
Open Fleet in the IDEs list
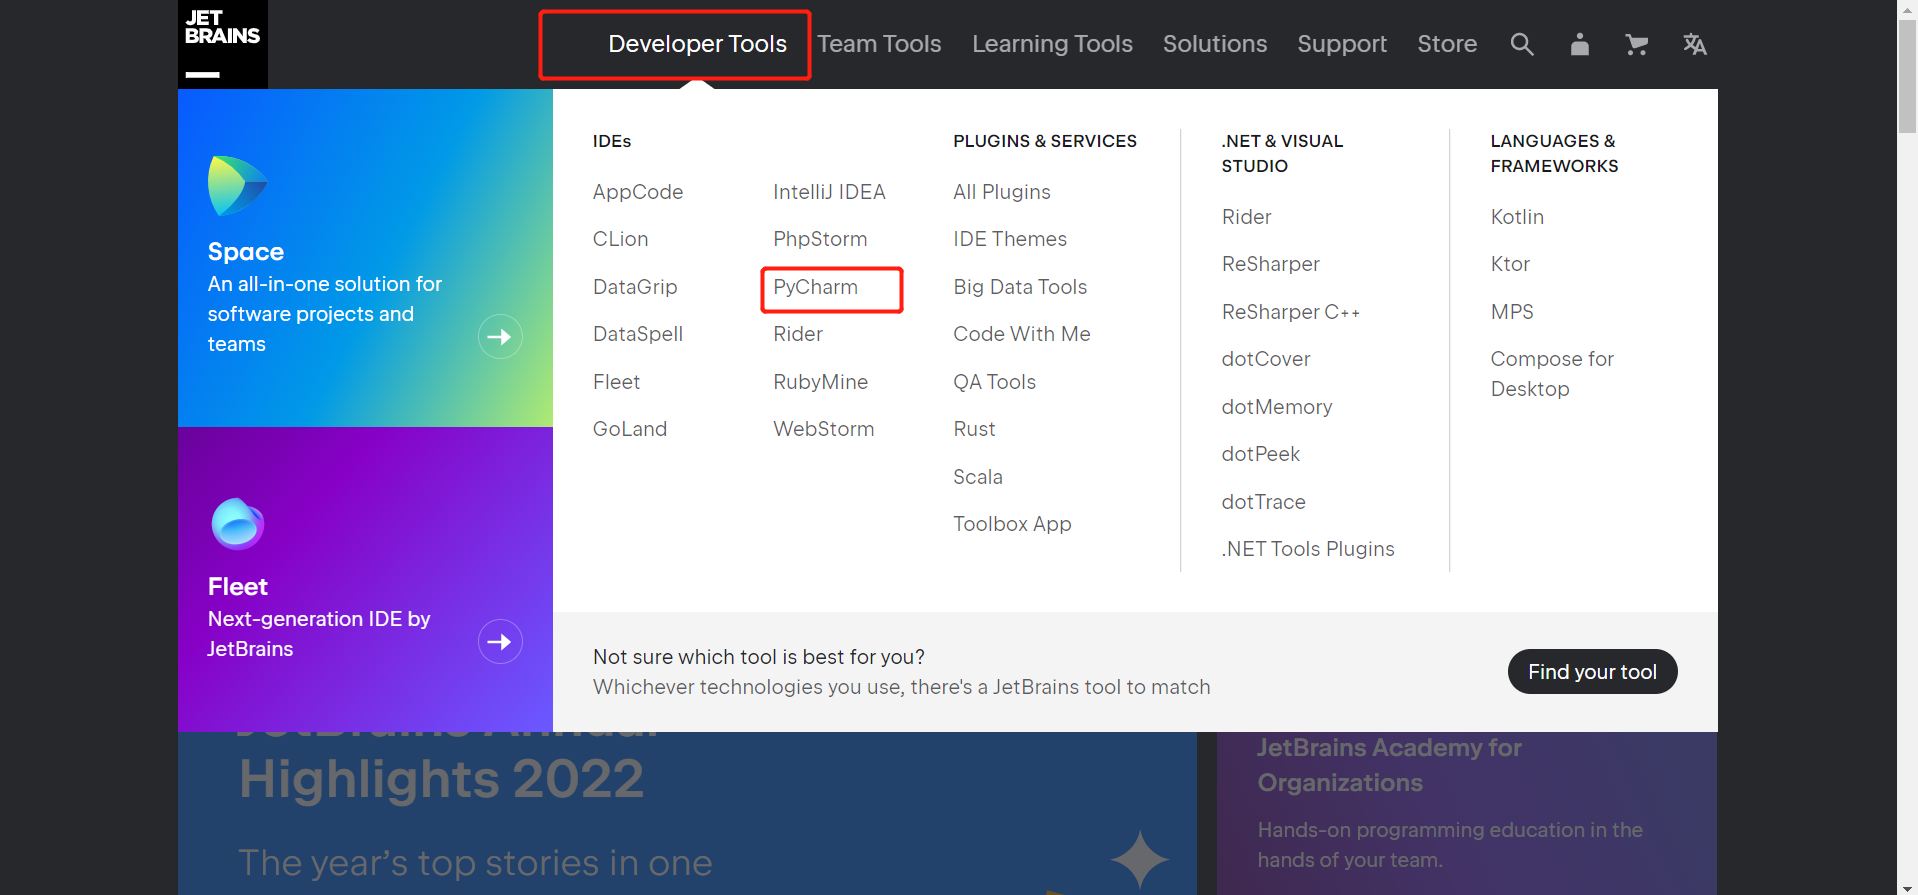pyautogui.click(x=616, y=382)
